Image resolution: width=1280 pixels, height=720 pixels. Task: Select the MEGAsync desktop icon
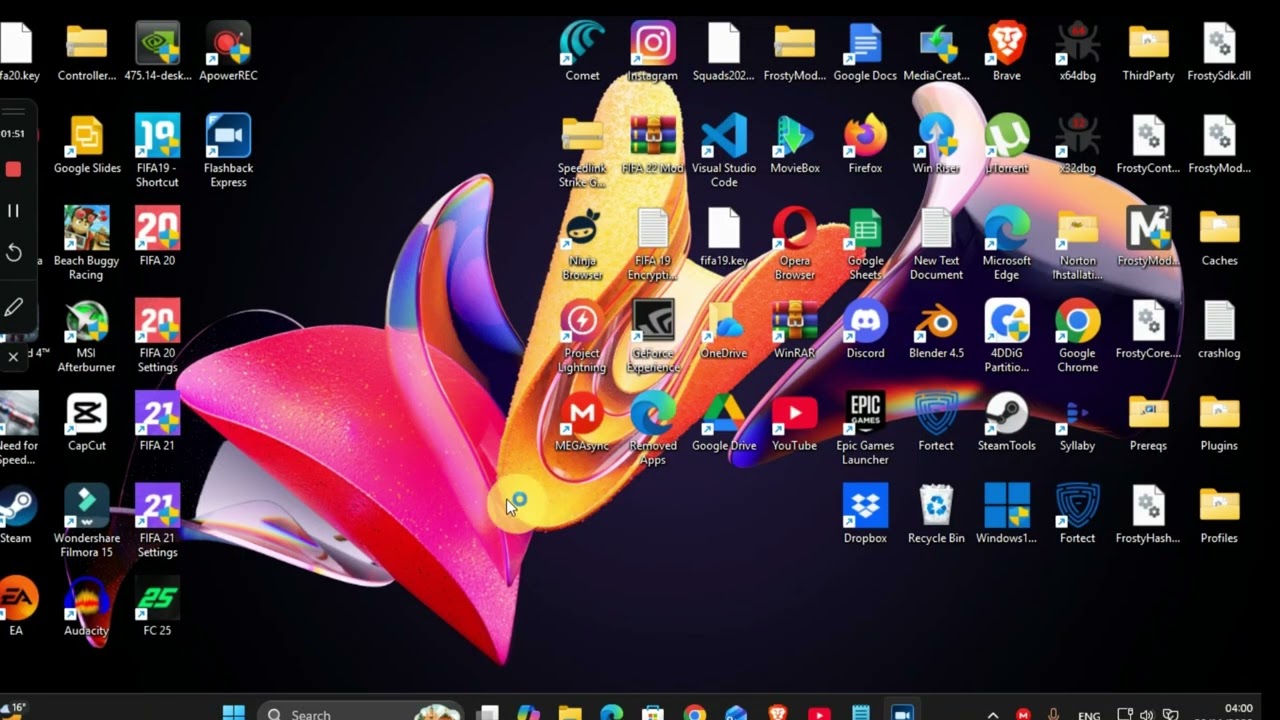tap(582, 423)
